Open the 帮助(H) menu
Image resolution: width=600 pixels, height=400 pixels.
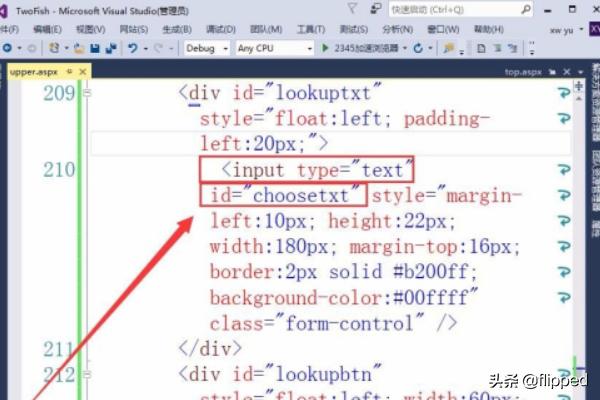pyautogui.click(x=489, y=29)
